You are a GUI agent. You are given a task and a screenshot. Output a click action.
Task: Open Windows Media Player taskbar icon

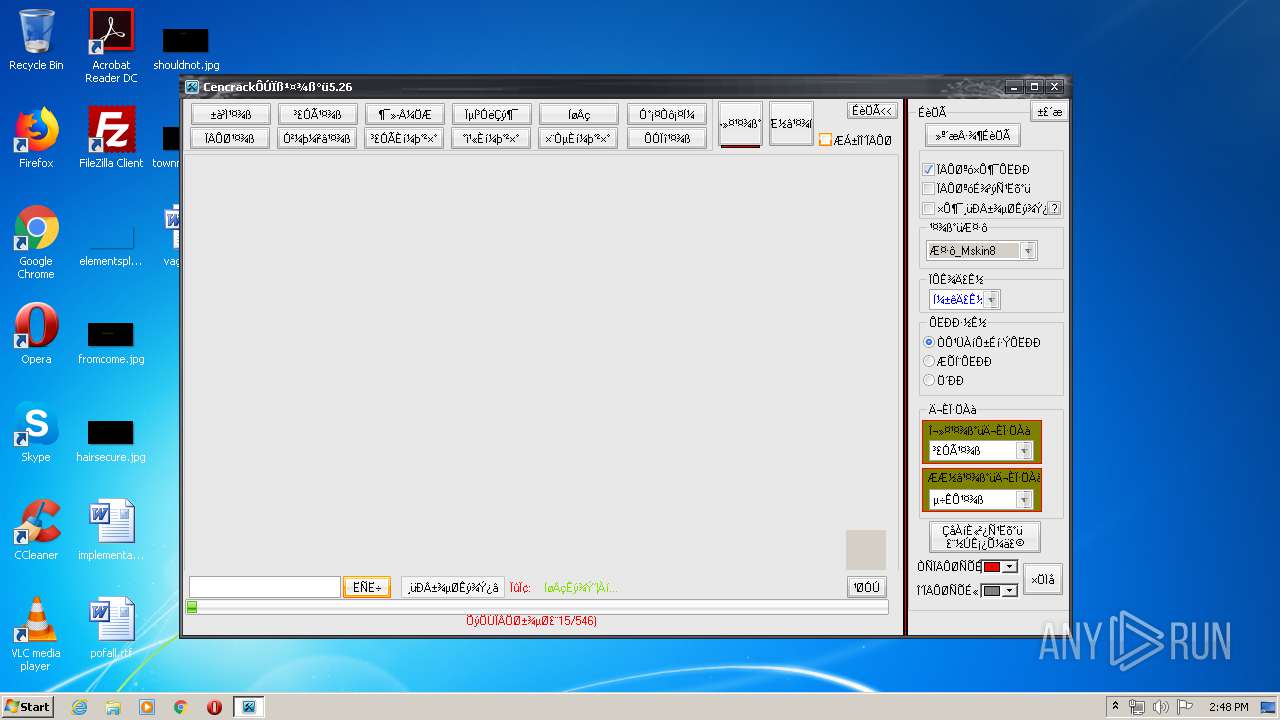pyautogui.click(x=147, y=707)
